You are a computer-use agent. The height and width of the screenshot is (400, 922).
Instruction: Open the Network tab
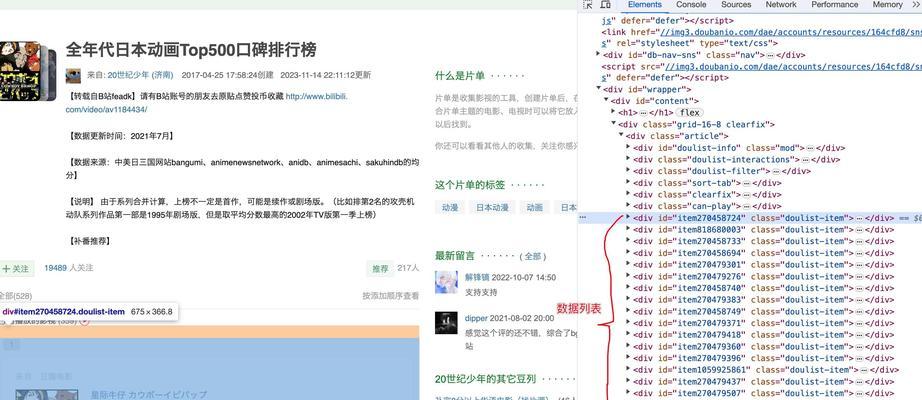coord(781,5)
